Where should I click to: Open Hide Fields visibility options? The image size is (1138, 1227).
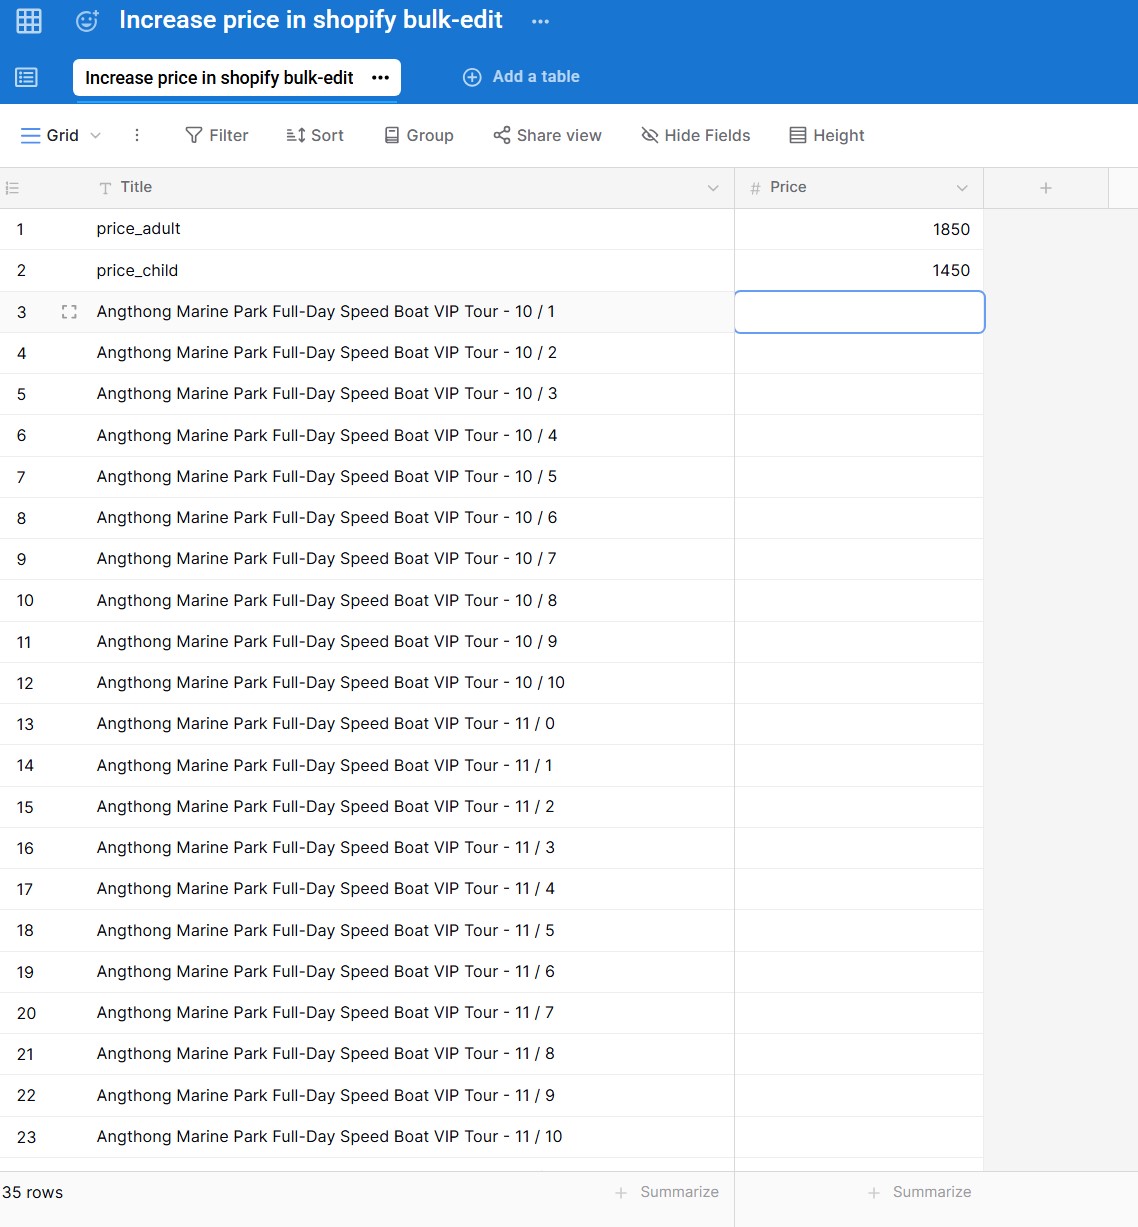click(696, 135)
